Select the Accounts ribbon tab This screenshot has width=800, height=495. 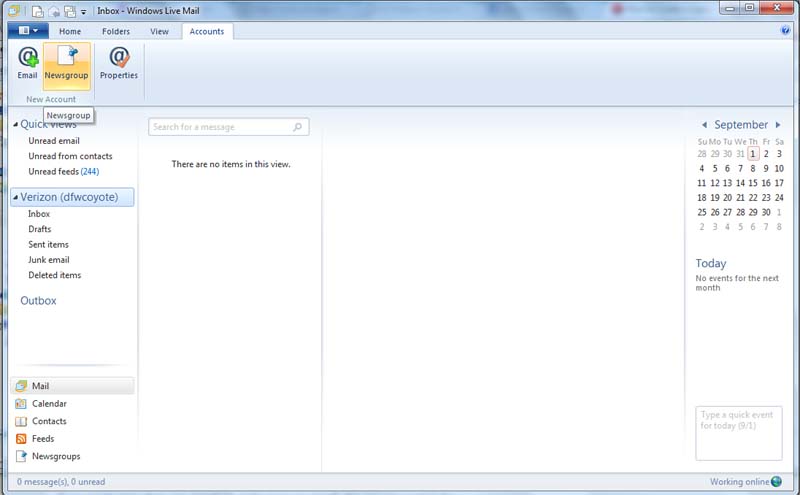click(x=207, y=31)
